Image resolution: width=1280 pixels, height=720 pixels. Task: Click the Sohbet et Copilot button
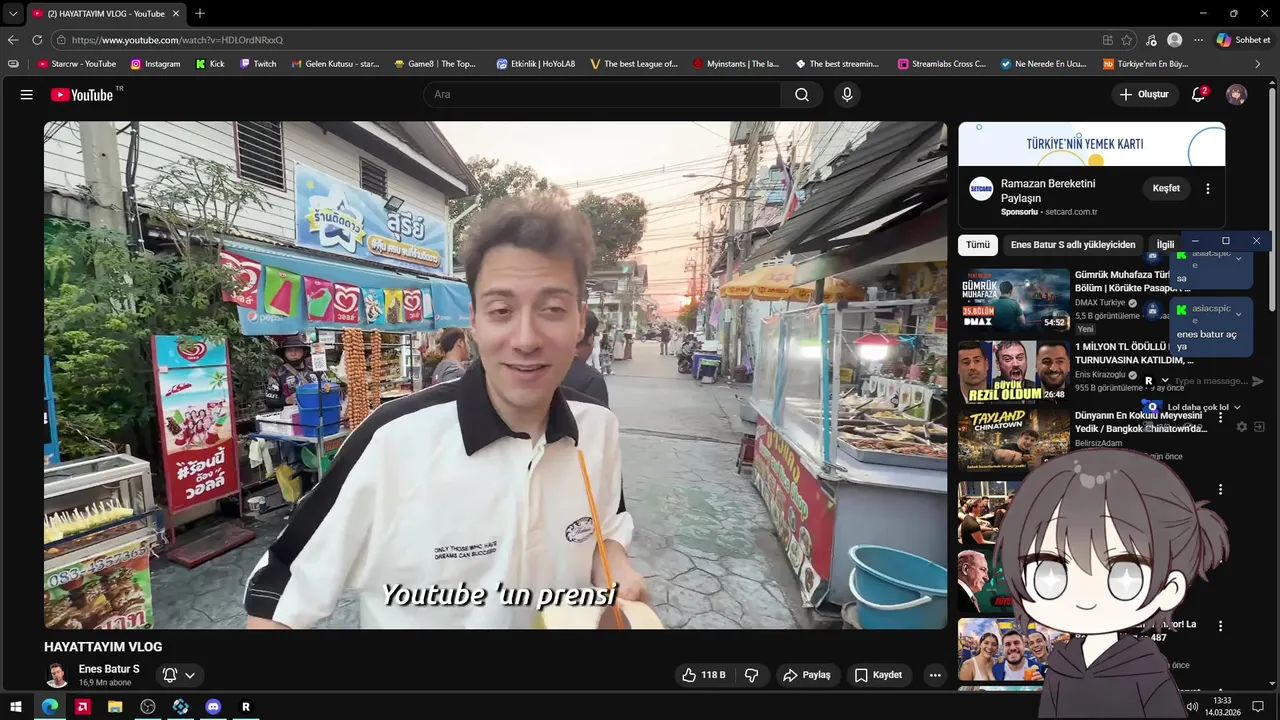[x=1243, y=40]
